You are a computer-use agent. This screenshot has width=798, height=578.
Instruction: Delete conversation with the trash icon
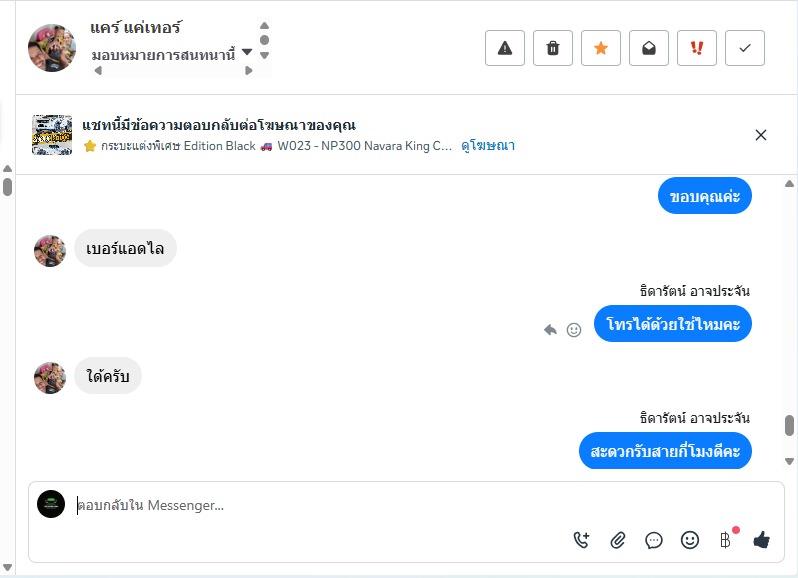click(553, 48)
